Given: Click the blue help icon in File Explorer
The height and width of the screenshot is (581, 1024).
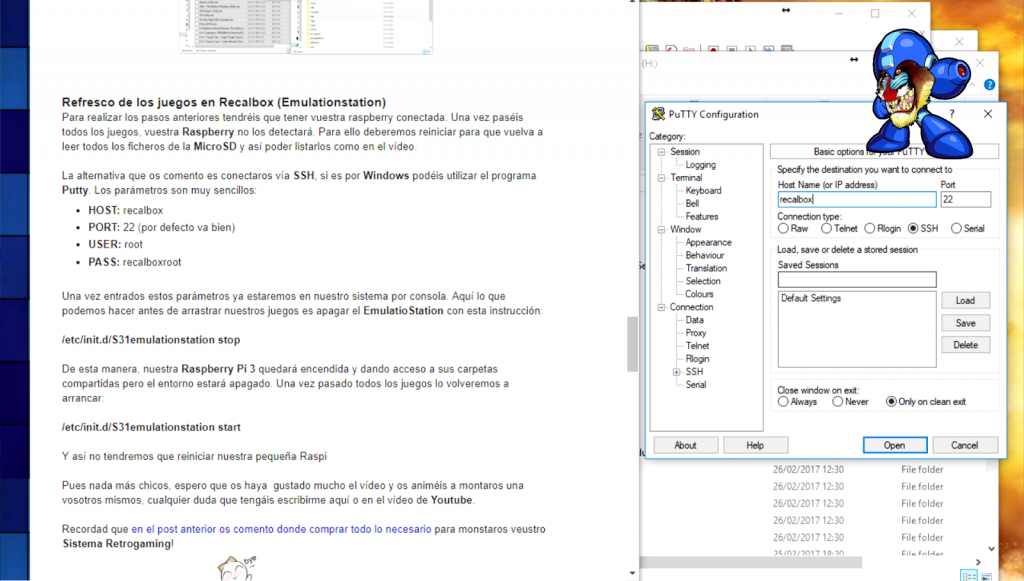Looking at the screenshot, I should point(989,86).
